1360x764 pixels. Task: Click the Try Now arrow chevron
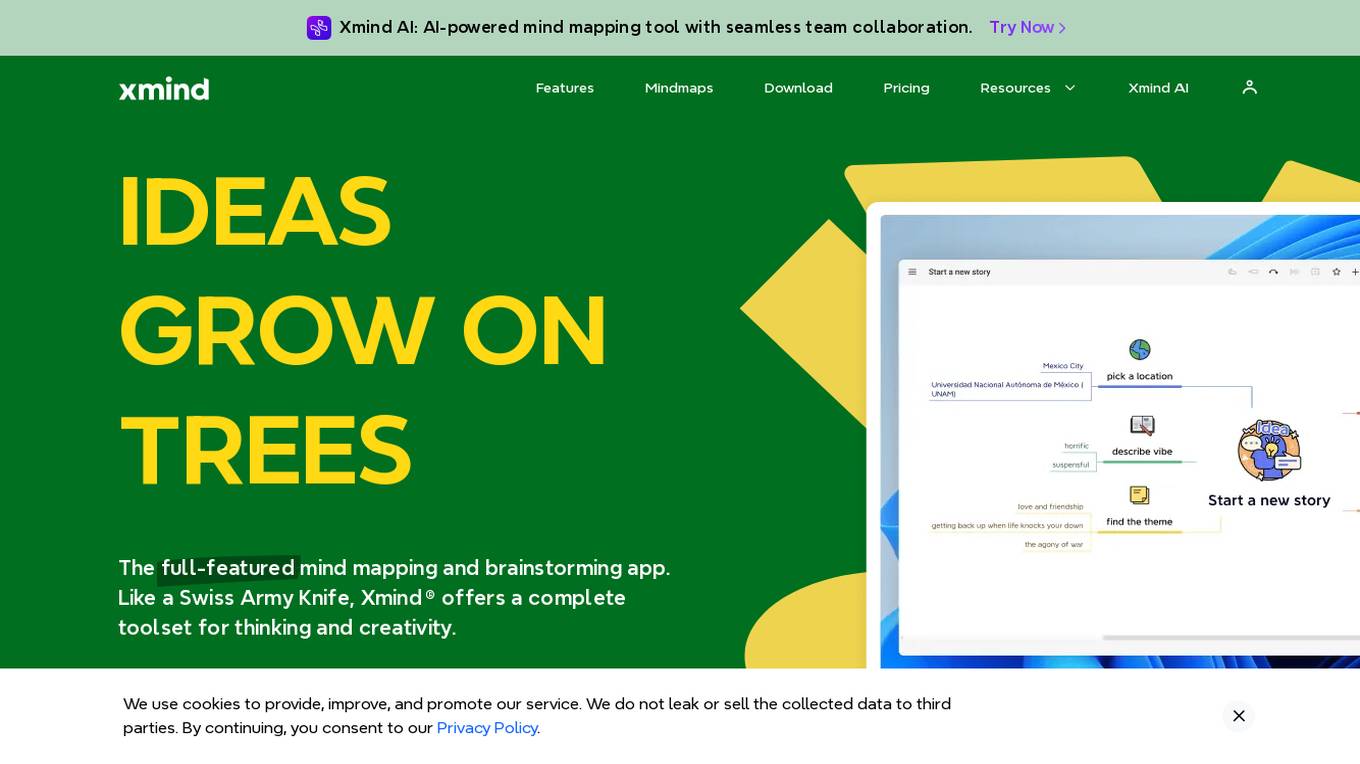click(x=1062, y=28)
